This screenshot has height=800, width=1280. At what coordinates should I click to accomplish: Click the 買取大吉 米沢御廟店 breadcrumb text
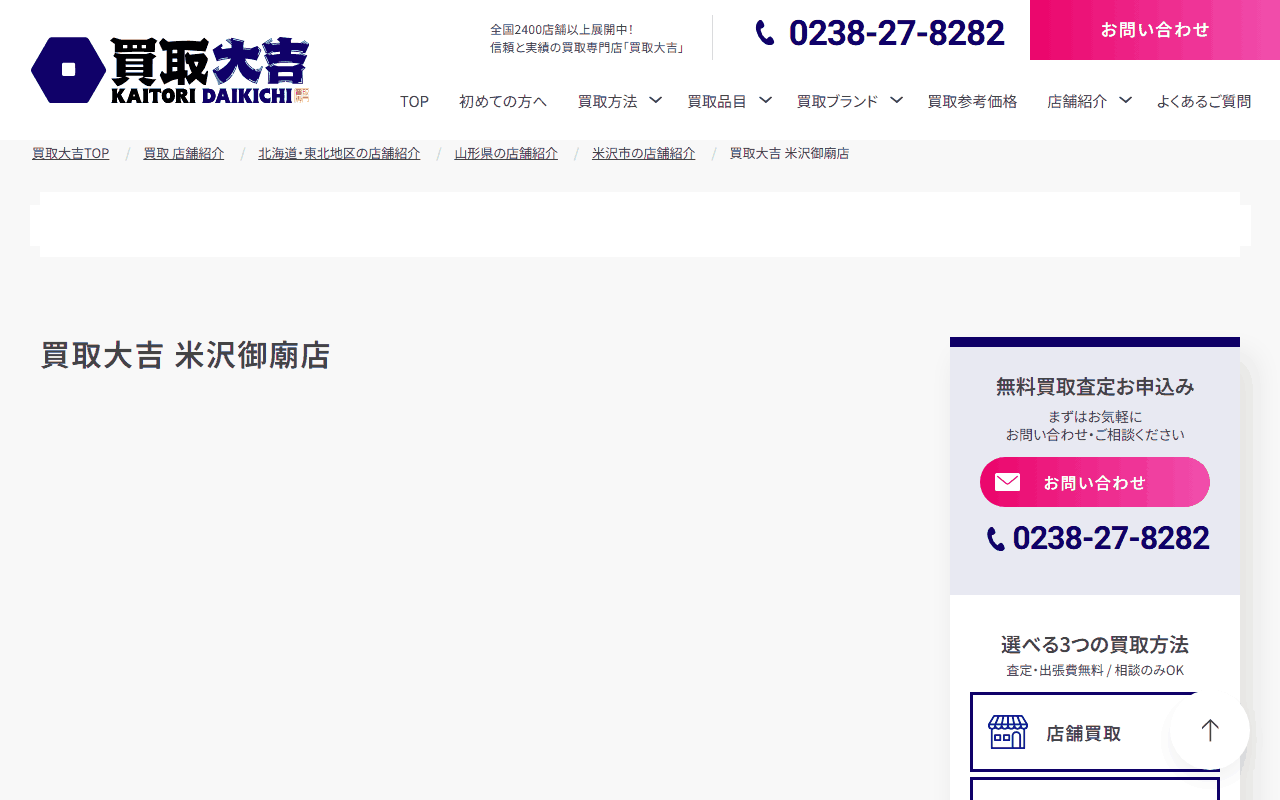point(789,153)
